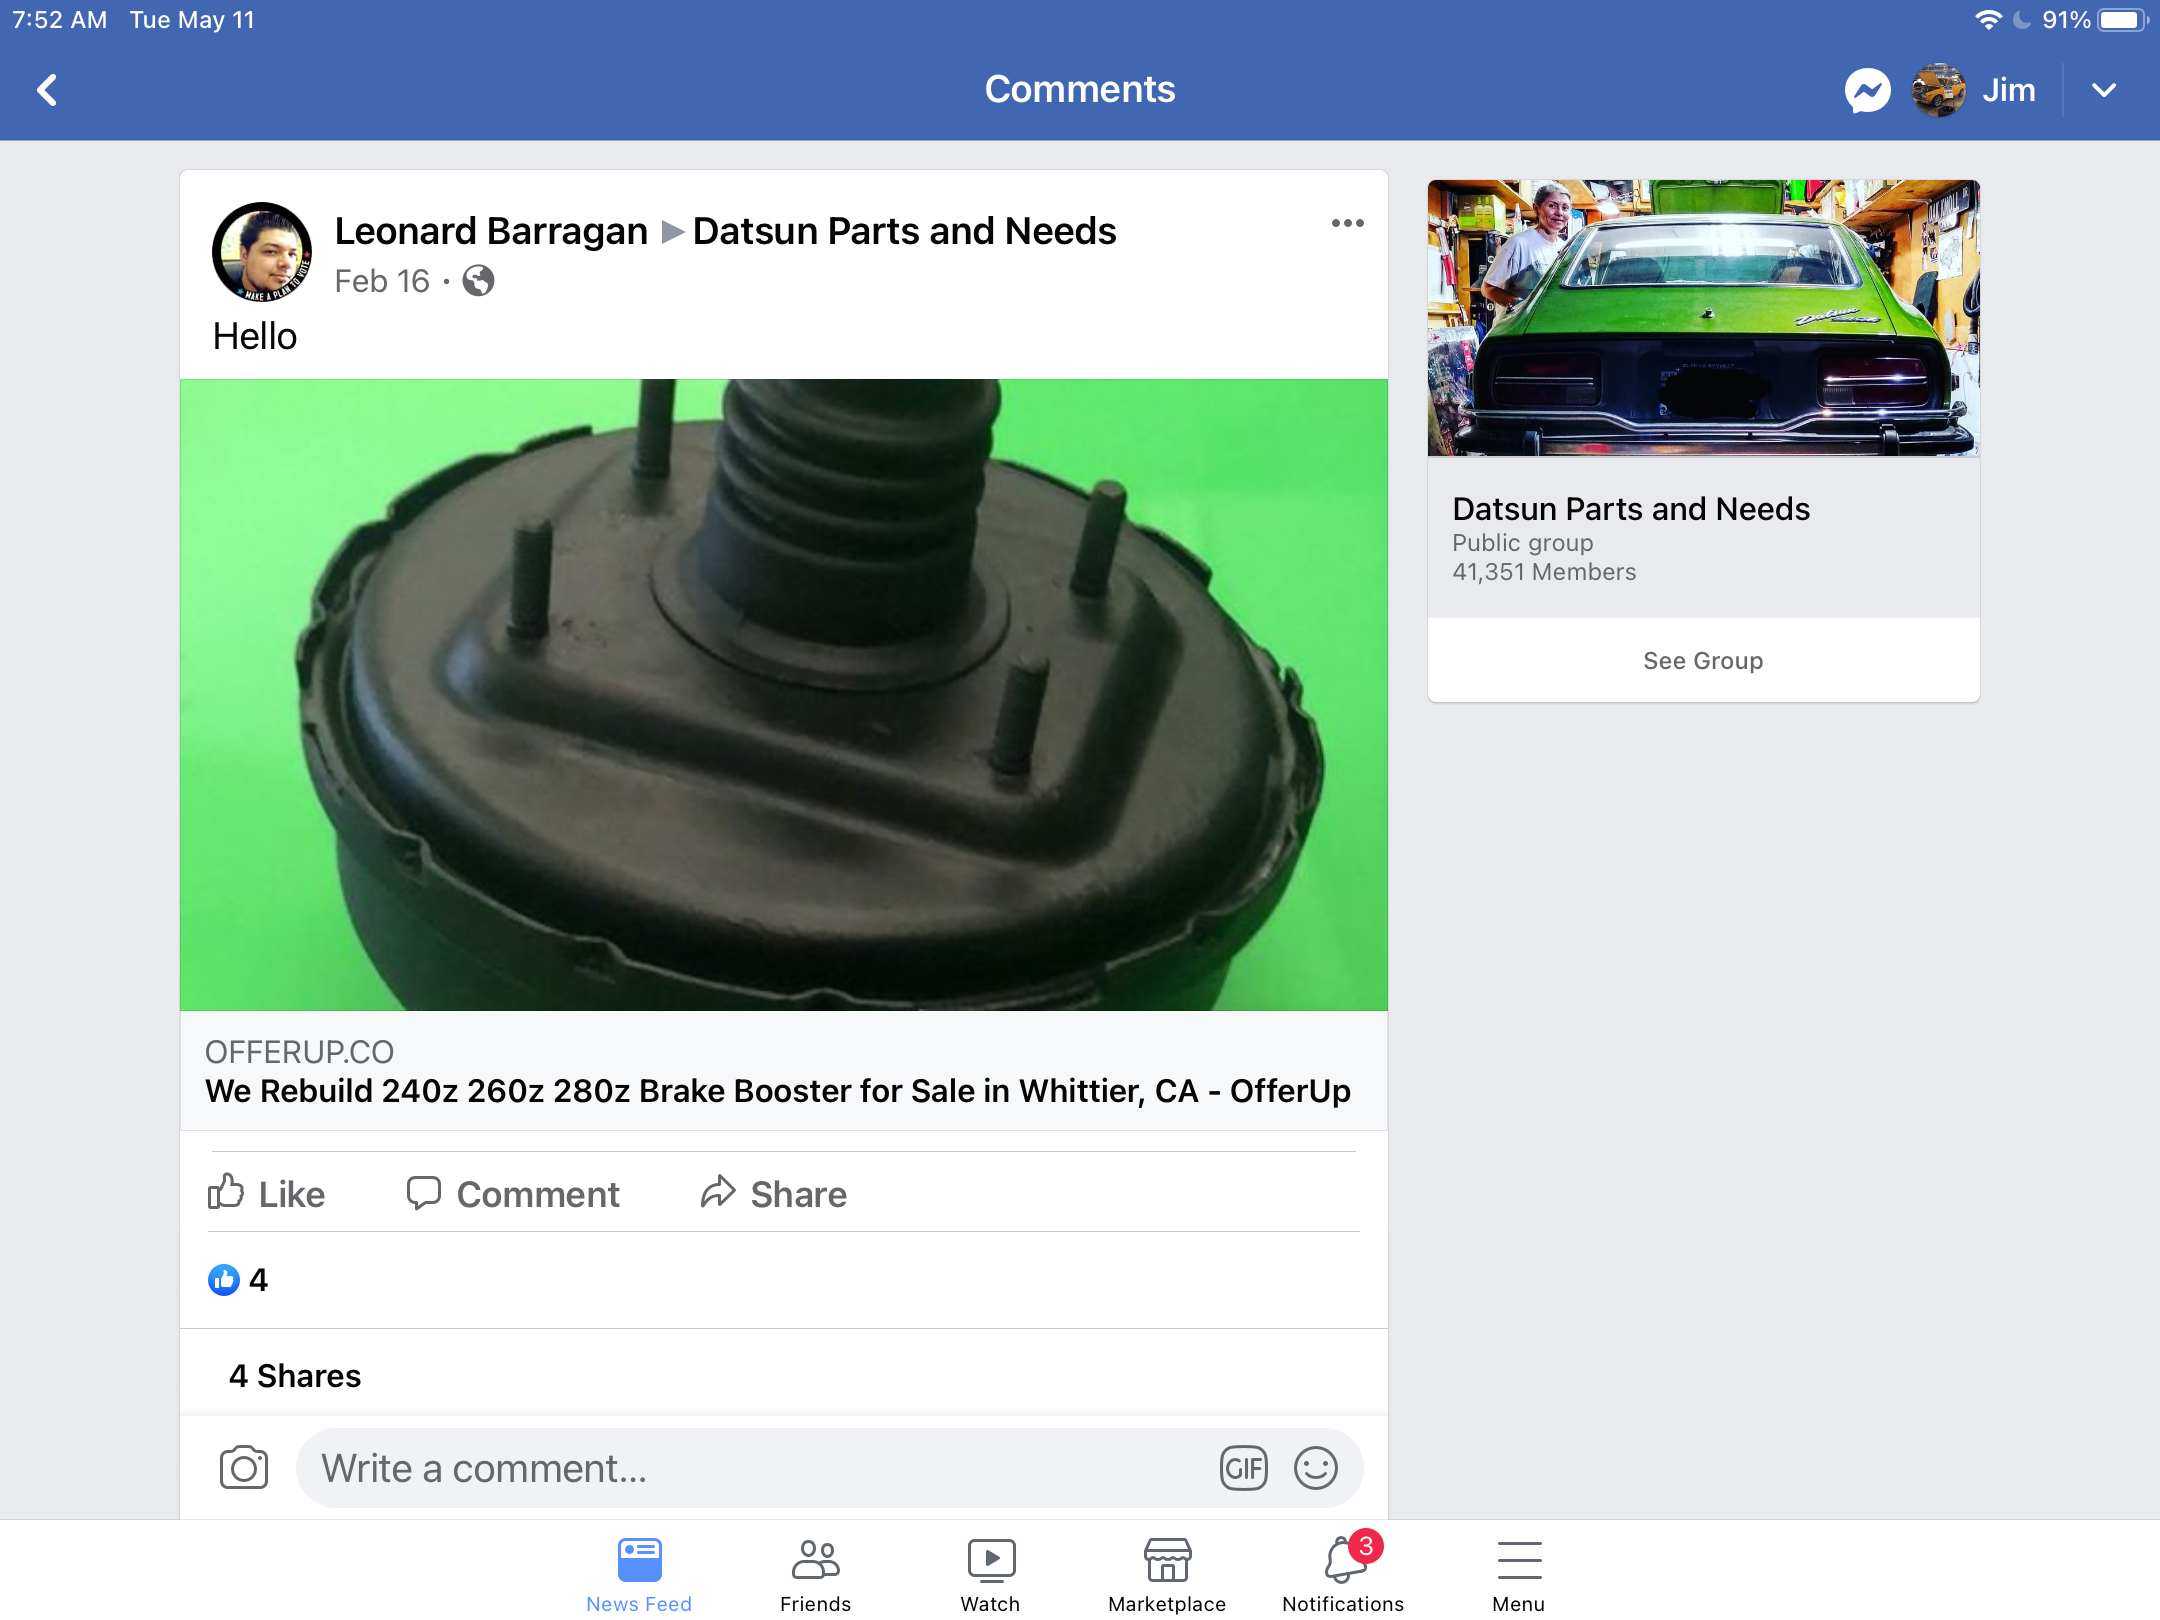Like the post
The height and width of the screenshot is (1620, 2160).
pyautogui.click(x=267, y=1194)
